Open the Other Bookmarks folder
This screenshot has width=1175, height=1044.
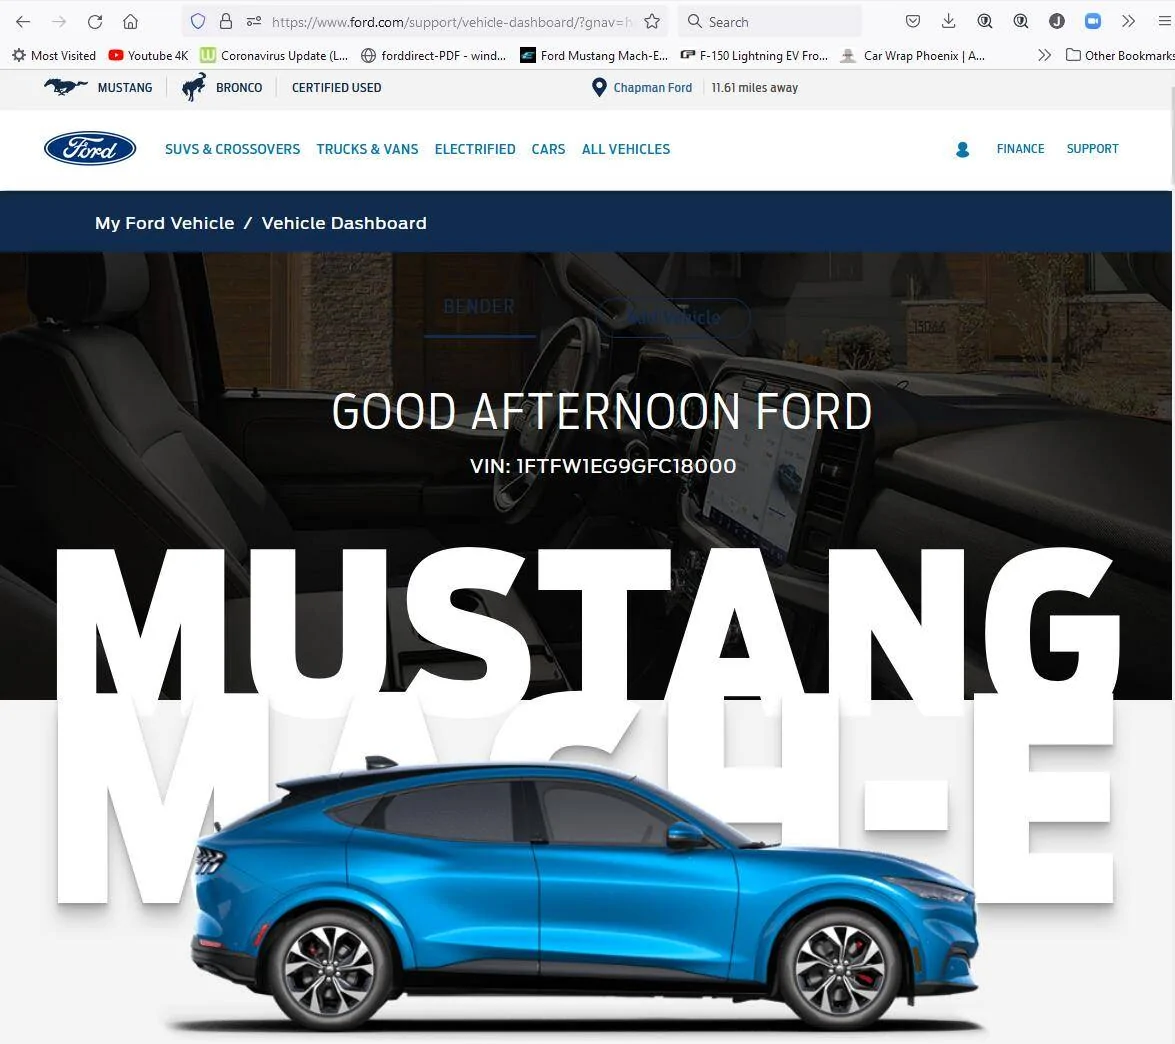pos(1120,55)
